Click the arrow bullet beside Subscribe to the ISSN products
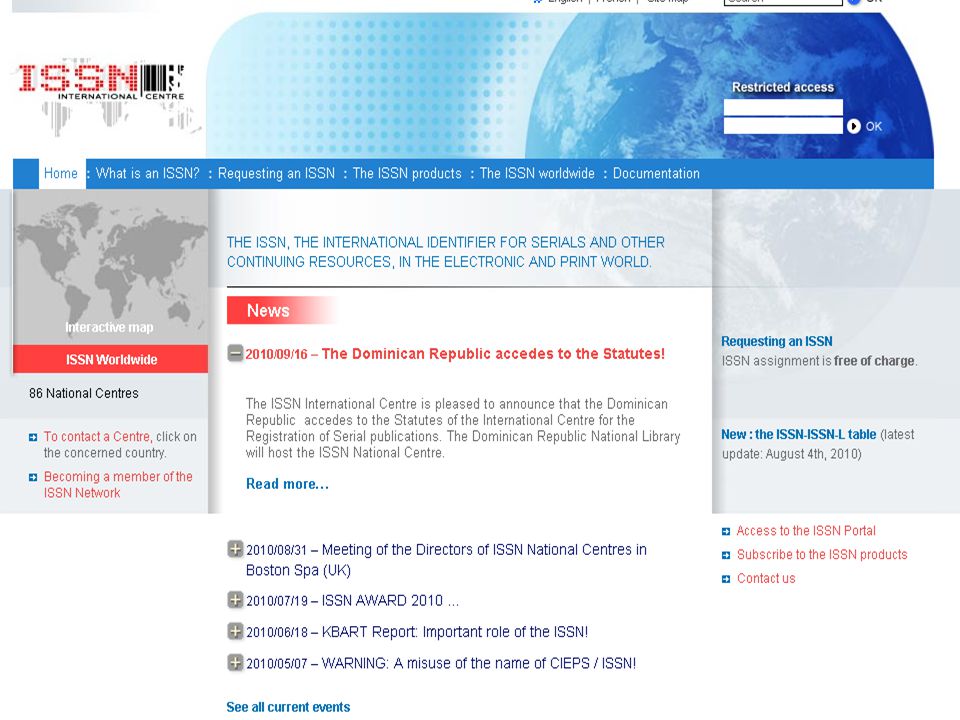 pyautogui.click(x=726, y=555)
